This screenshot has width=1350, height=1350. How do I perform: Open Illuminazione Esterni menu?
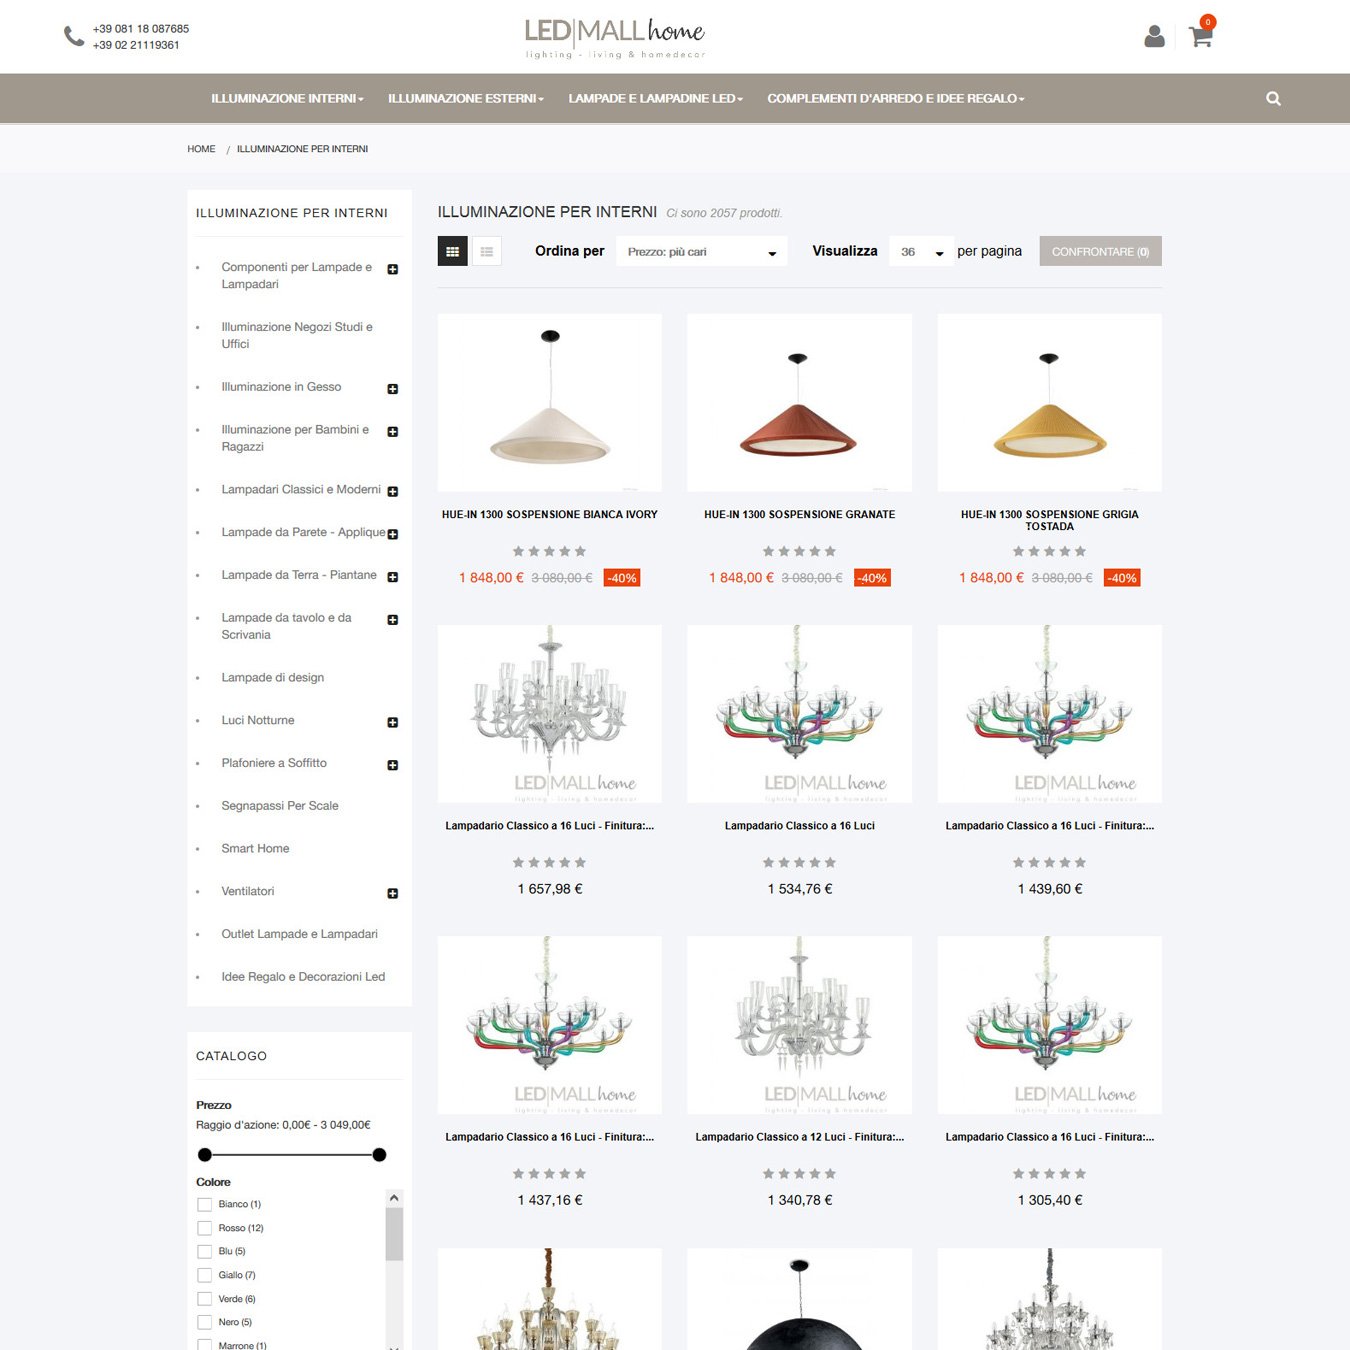point(466,98)
